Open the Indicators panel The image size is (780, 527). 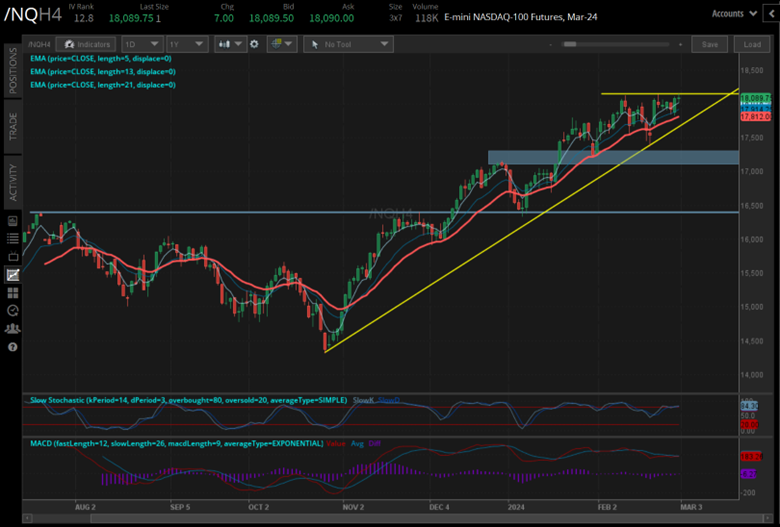coord(85,45)
